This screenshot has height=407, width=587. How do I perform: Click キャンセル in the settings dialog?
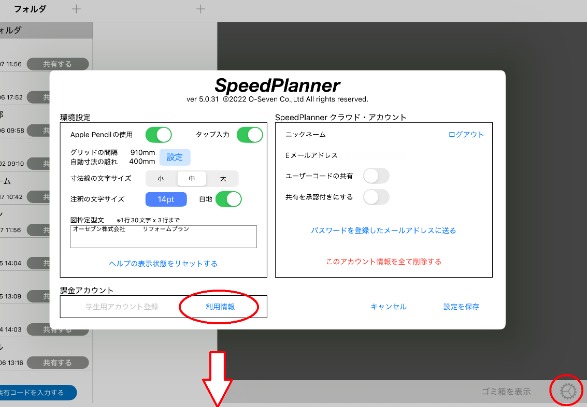click(388, 307)
